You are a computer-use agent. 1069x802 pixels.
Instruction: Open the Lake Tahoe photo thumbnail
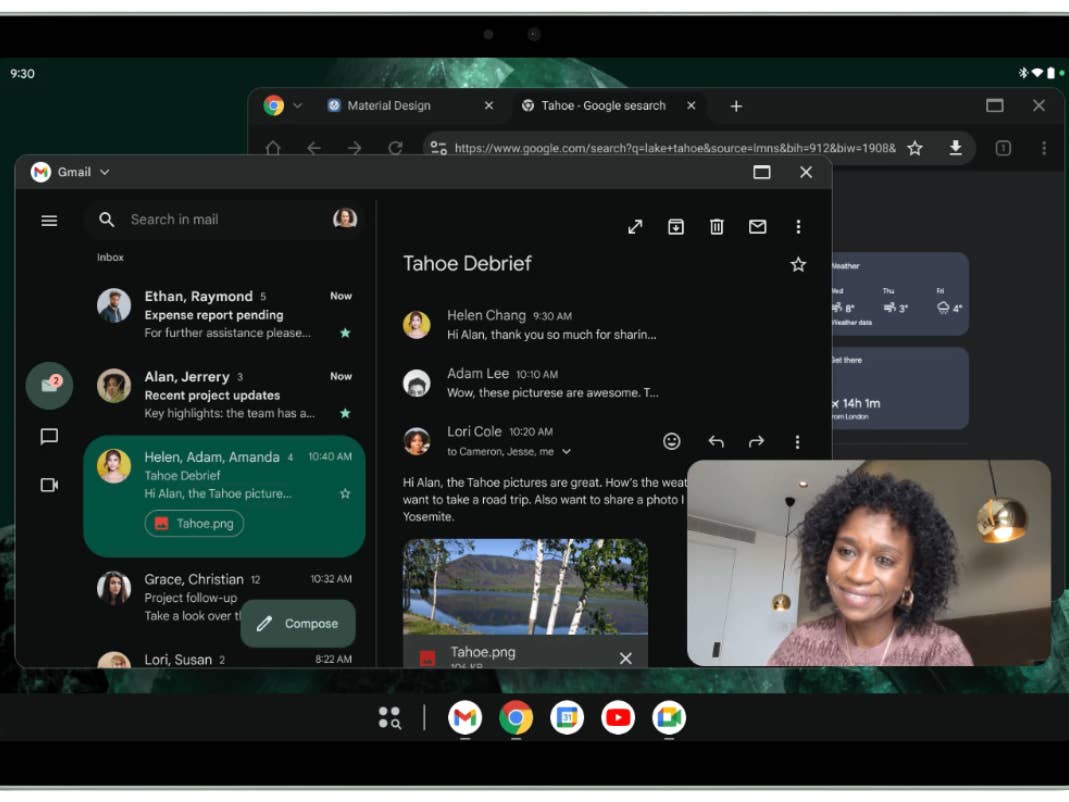coord(525,586)
